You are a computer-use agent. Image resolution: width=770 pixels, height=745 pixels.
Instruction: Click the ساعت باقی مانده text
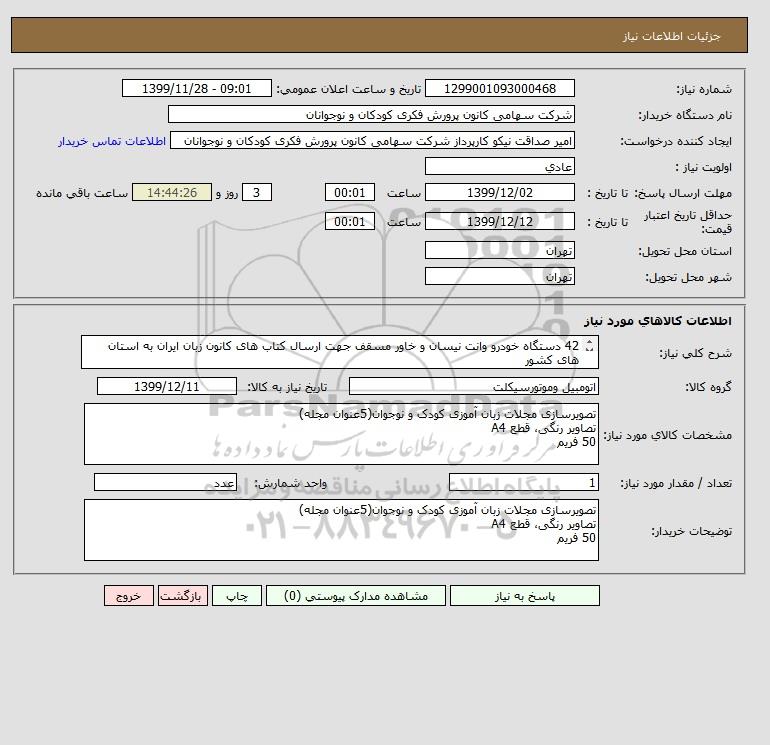82,193
